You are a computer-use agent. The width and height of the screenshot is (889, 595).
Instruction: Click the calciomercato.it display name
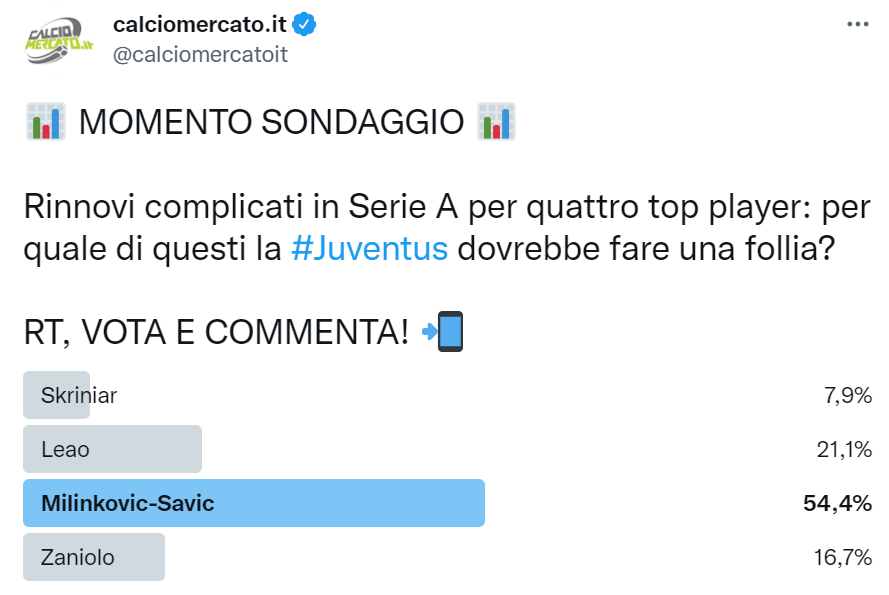coord(199,24)
